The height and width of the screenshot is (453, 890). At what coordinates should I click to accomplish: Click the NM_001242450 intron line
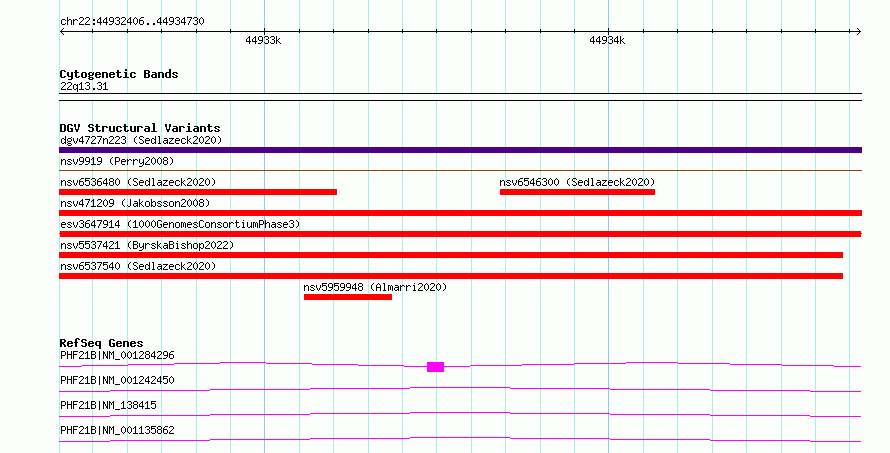460,389
